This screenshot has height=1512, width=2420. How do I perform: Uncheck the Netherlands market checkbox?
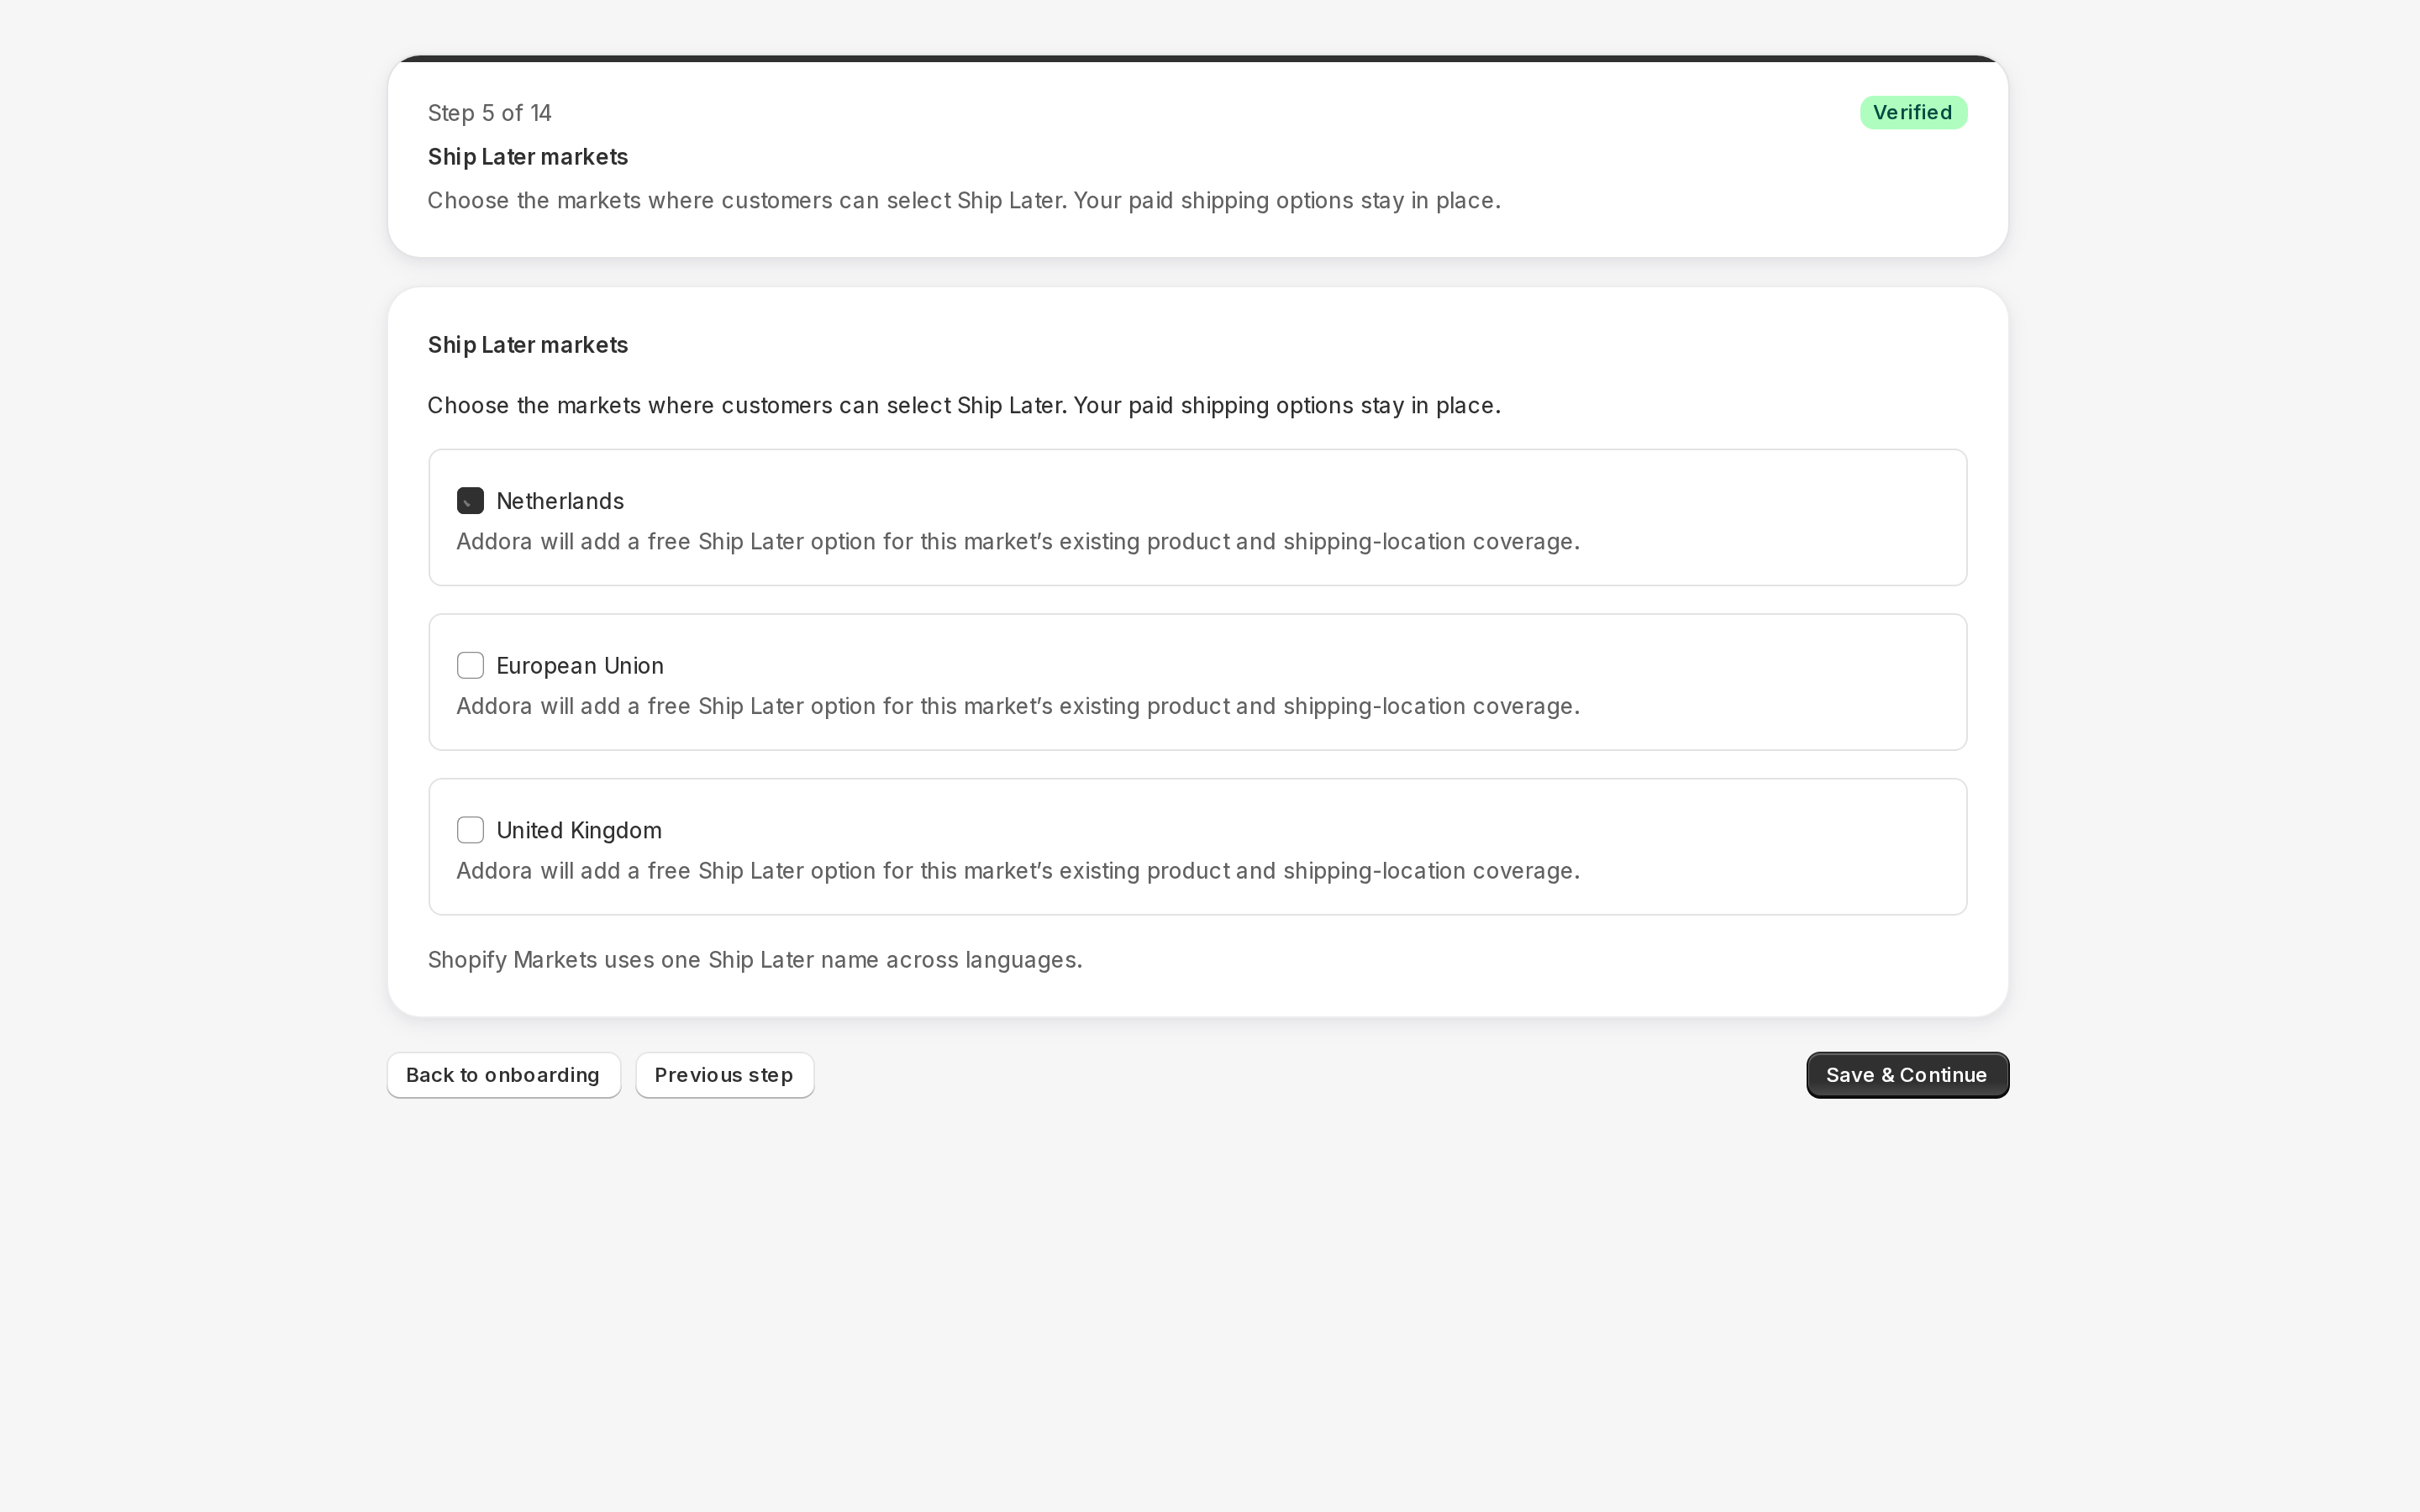(x=470, y=500)
